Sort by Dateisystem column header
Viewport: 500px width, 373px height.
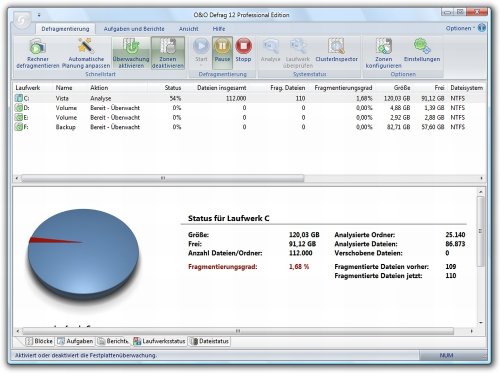466,88
